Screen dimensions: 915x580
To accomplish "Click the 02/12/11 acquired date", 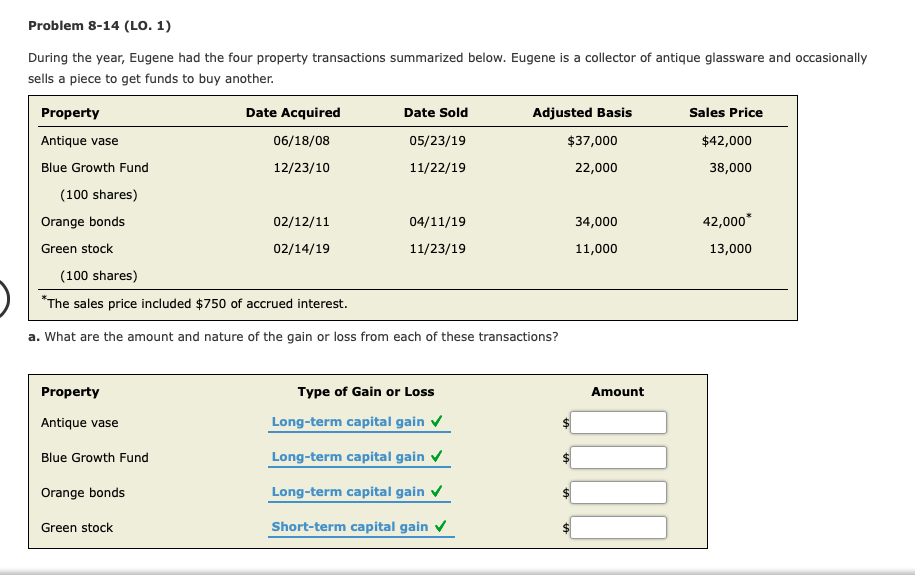I will pos(302,222).
